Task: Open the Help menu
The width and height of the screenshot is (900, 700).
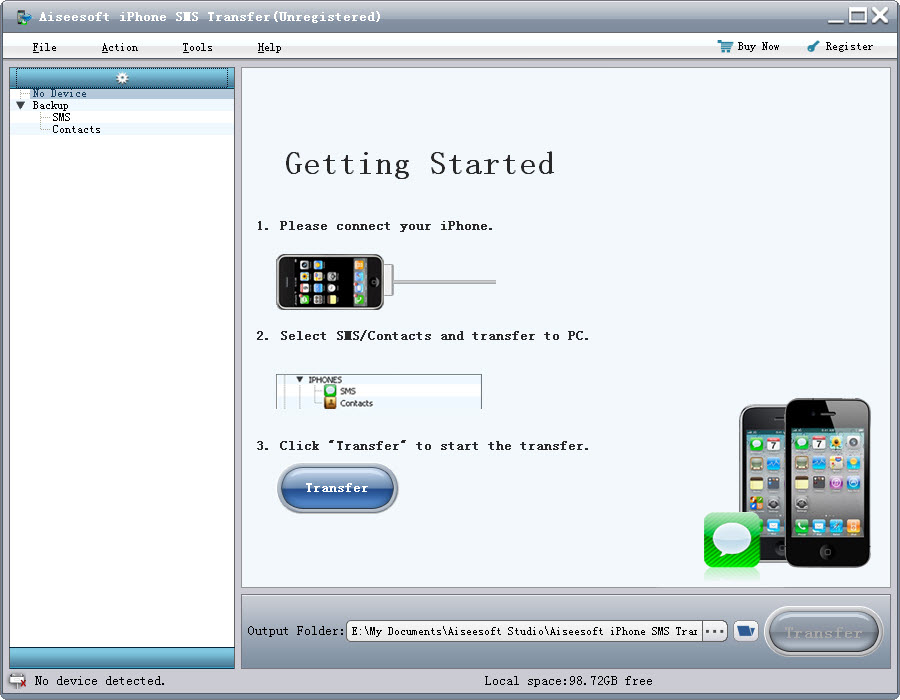Action: [x=269, y=47]
